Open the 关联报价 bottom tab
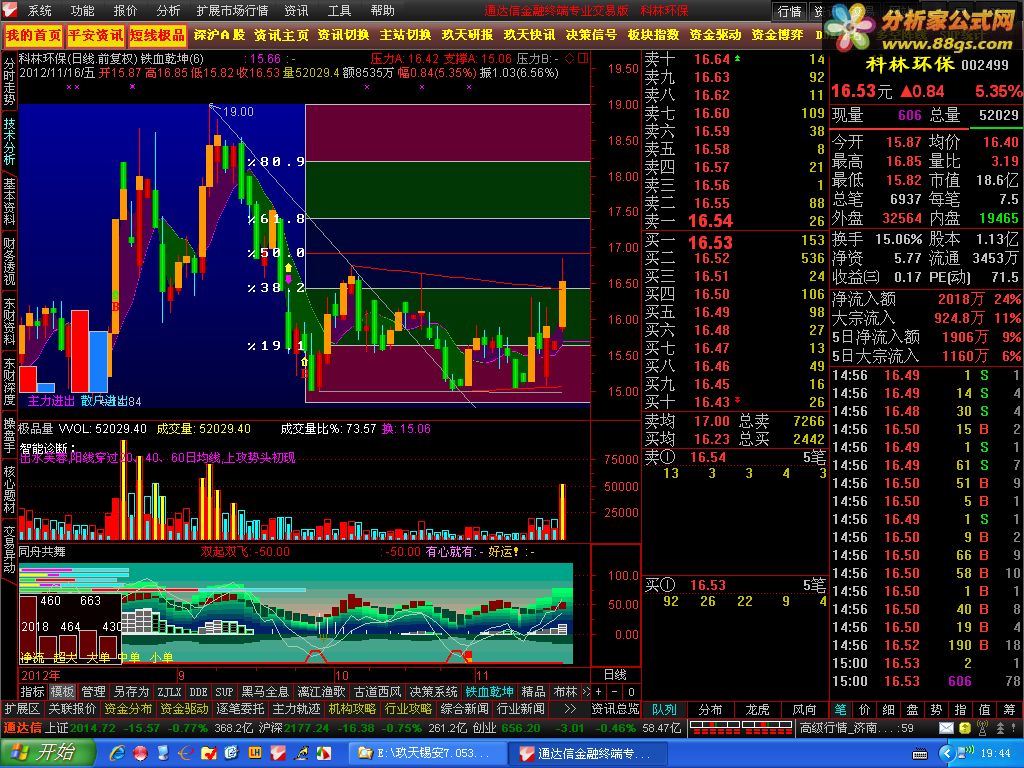Viewport: 1024px width, 768px height. coord(72,709)
